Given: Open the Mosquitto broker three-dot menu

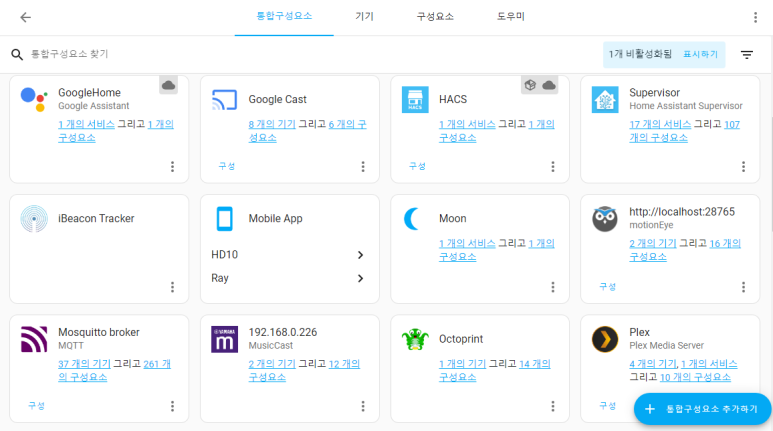Looking at the screenshot, I should 173,406.
